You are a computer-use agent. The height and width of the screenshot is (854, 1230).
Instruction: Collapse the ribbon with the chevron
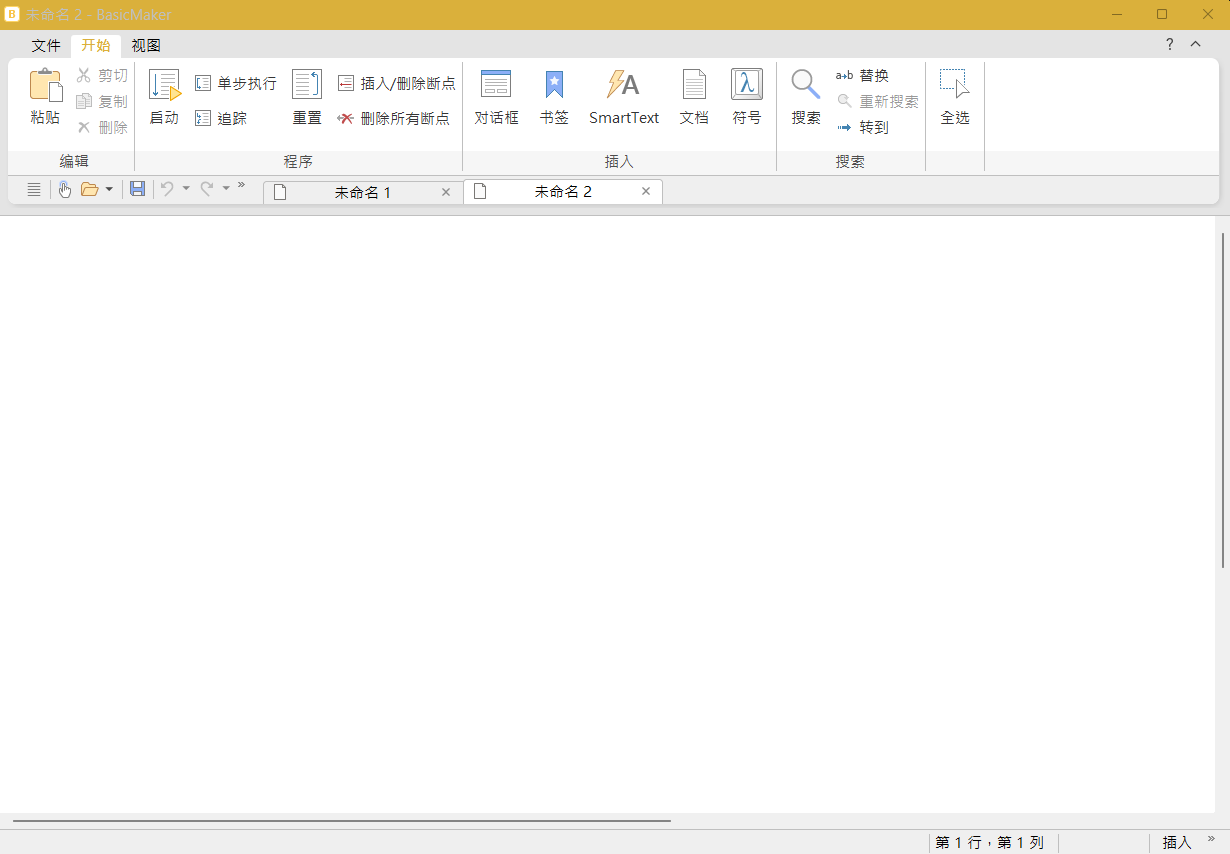point(1195,44)
